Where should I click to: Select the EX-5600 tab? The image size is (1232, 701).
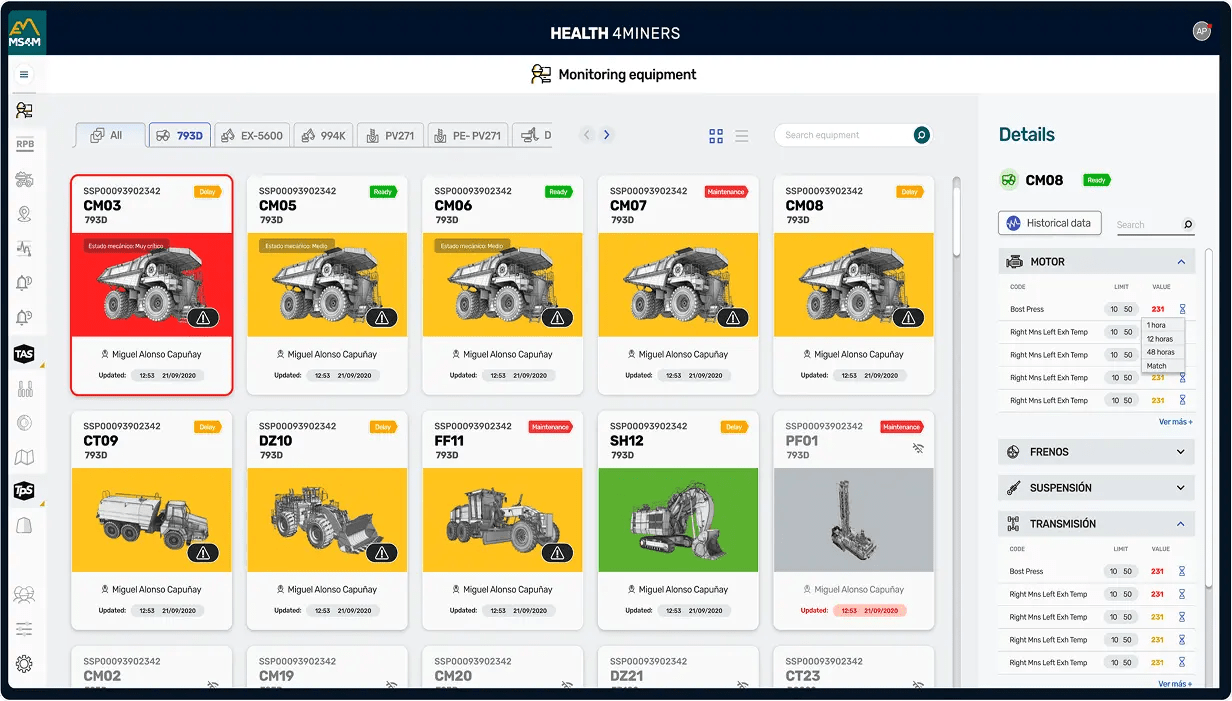[x=252, y=135]
